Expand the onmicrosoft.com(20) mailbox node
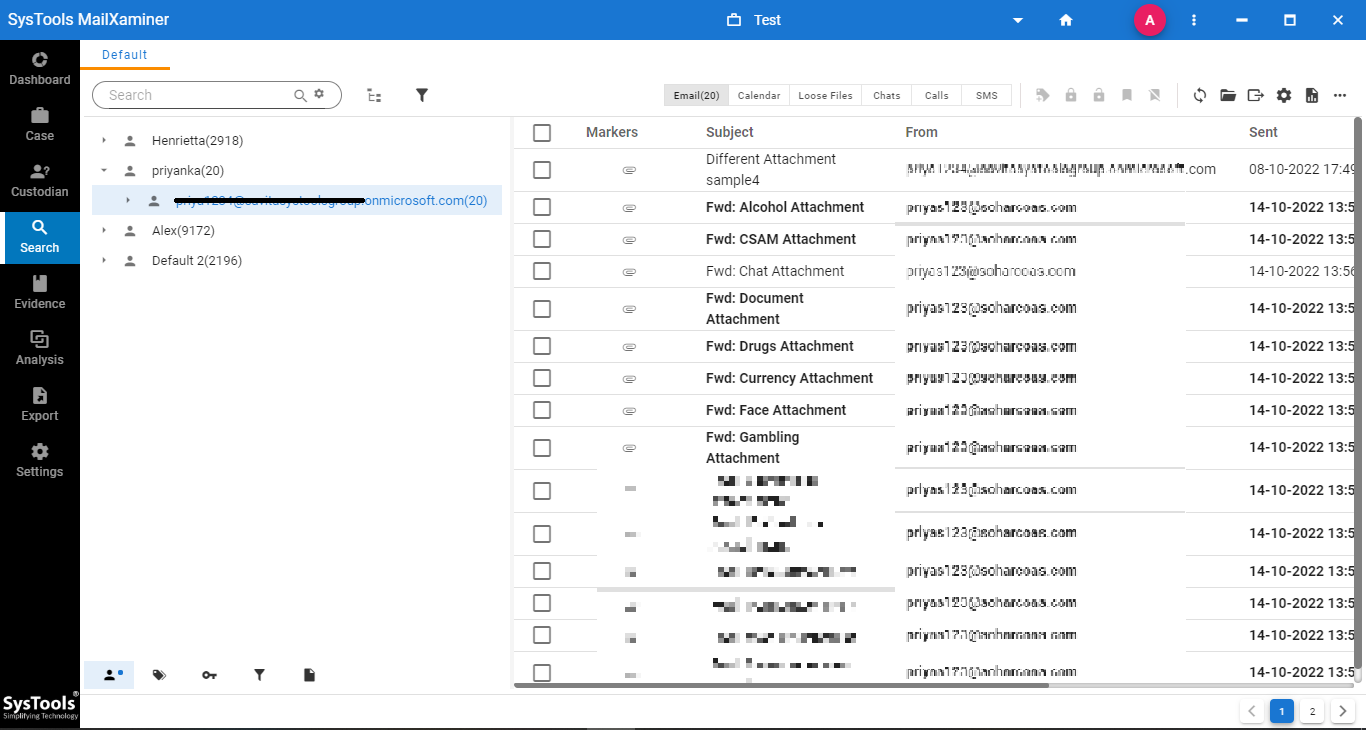Viewport: 1366px width, 730px height. [128, 201]
